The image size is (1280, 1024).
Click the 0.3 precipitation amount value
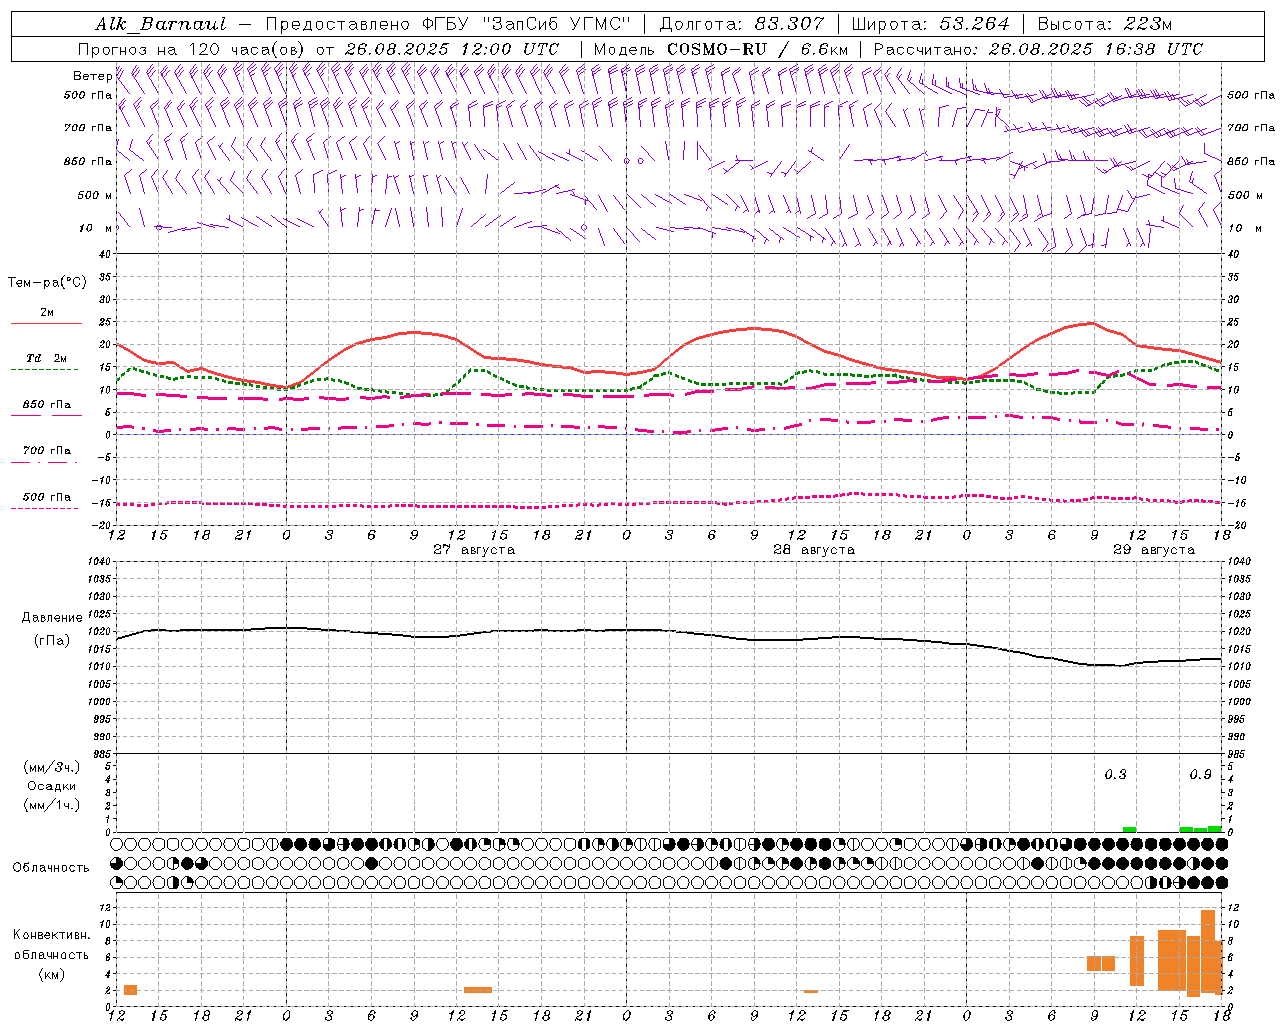(x=1115, y=775)
